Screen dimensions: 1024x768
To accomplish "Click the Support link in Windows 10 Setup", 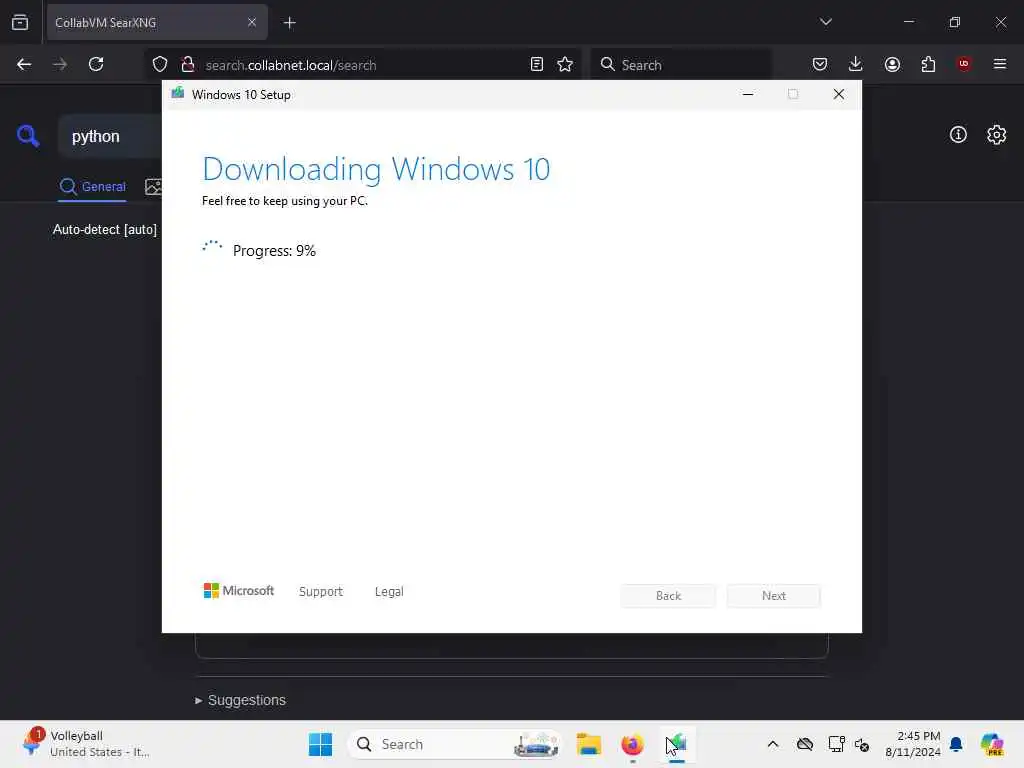I will tap(321, 592).
